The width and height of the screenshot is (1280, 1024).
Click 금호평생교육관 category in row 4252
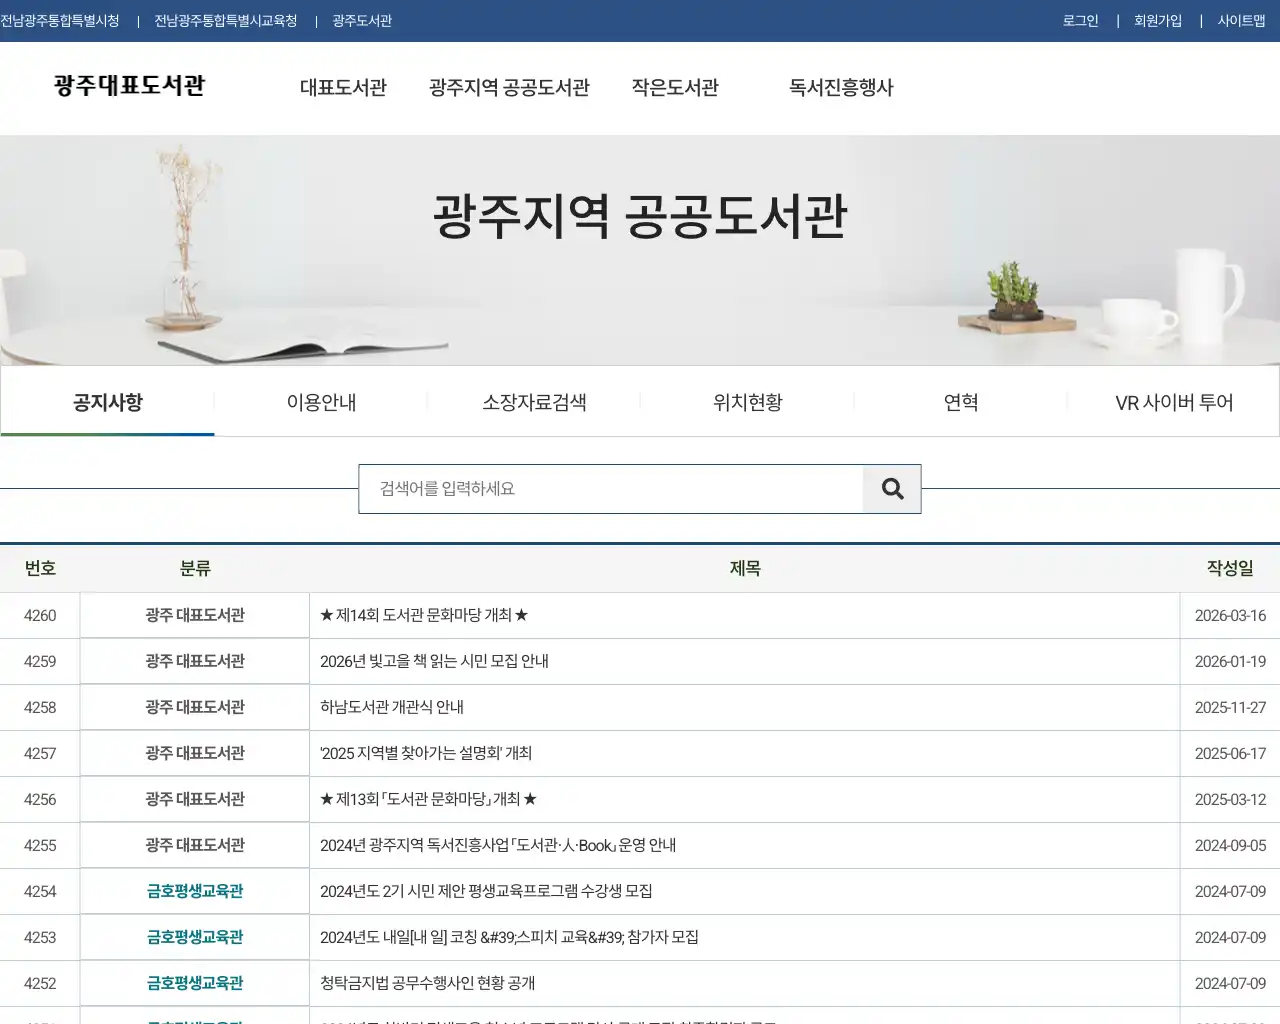(195, 983)
